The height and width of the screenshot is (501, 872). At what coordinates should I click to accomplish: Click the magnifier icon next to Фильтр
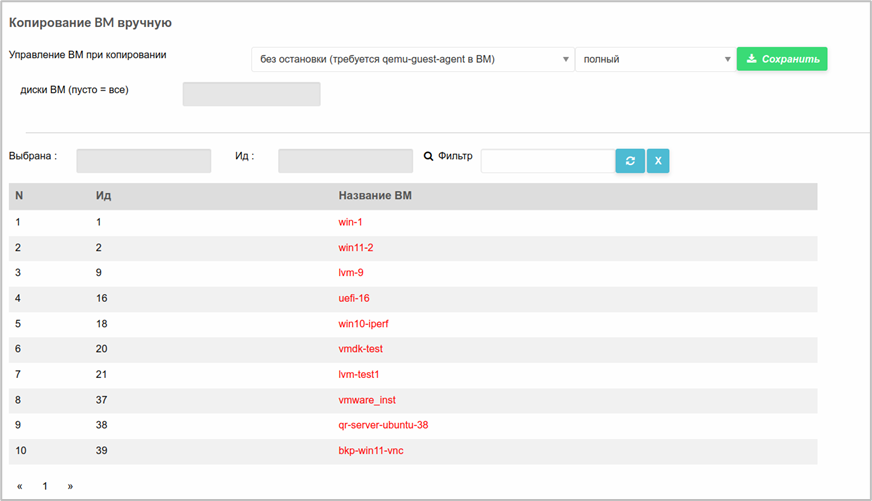[428, 156]
